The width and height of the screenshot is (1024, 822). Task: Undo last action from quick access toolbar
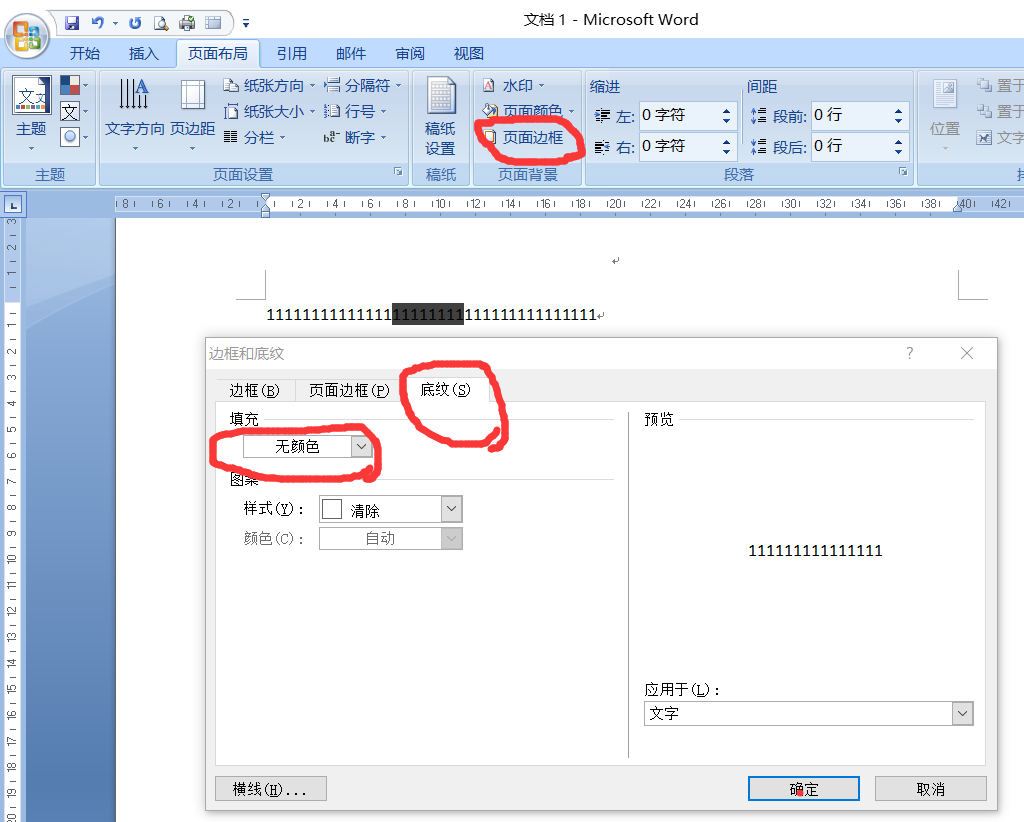[97, 24]
